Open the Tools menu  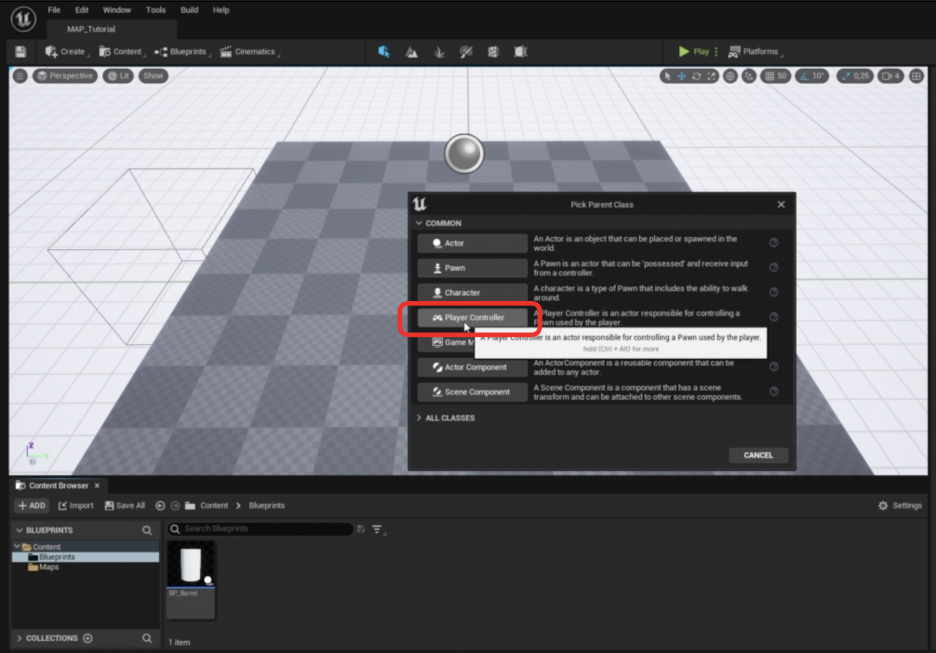[155, 10]
